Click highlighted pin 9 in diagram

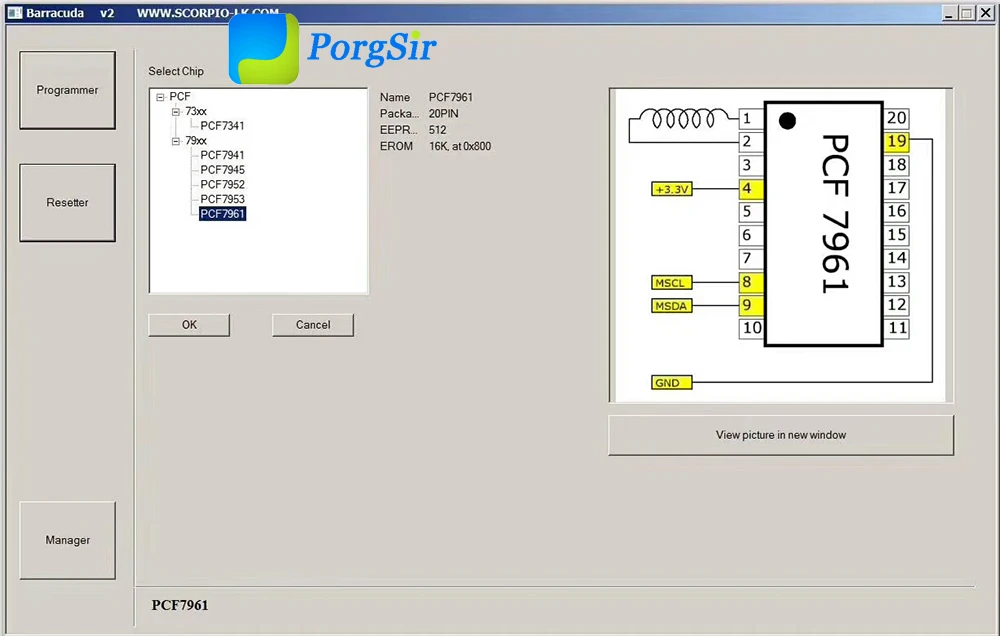(x=751, y=305)
